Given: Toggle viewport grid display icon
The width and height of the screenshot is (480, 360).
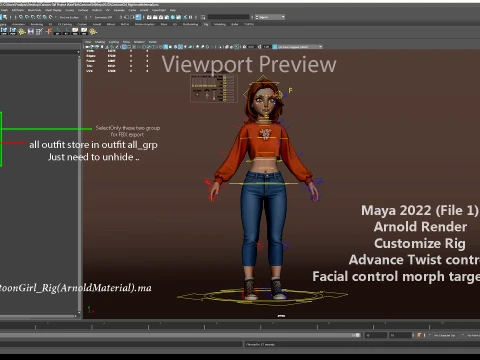Looking at the screenshot, I should [x=124, y=47].
